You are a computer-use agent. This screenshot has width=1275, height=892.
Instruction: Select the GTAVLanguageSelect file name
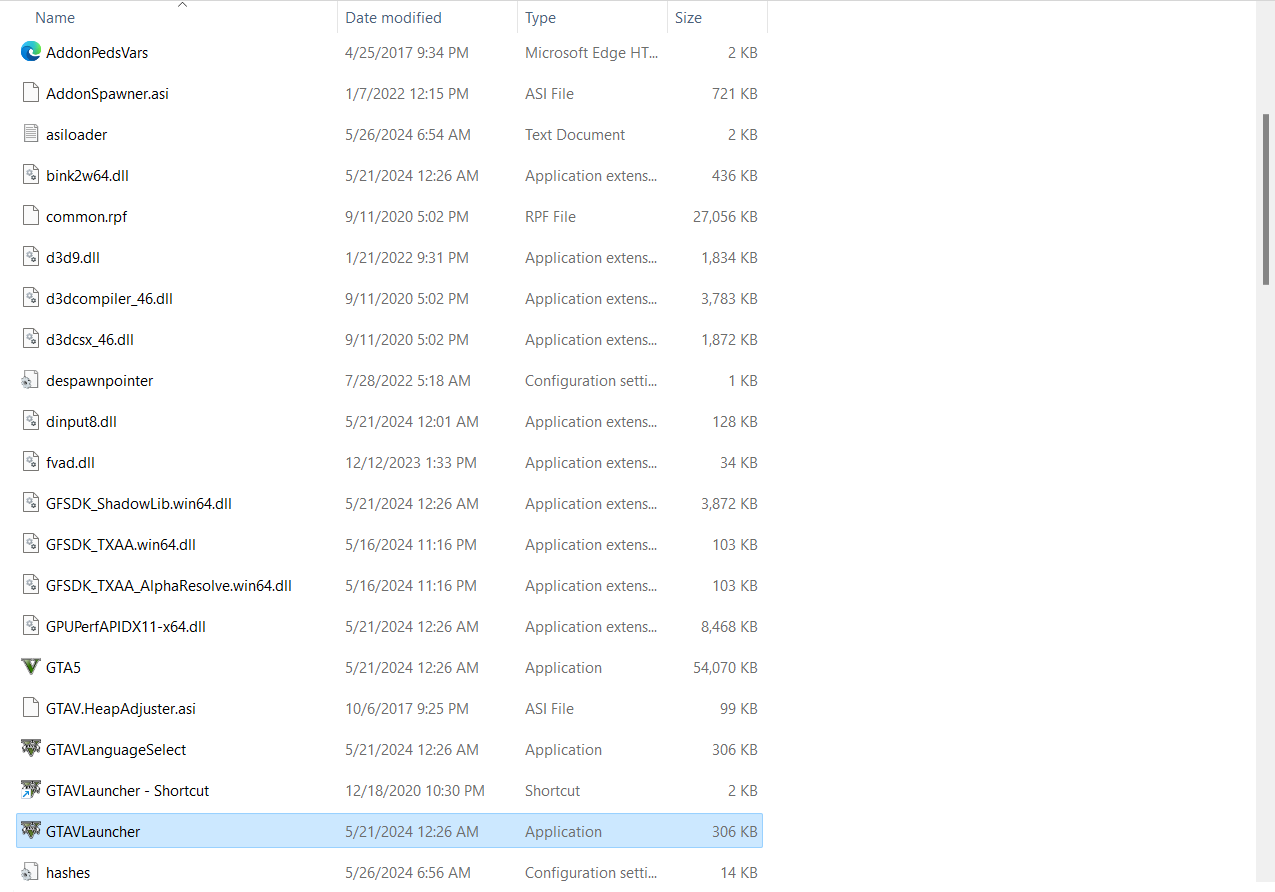tap(116, 749)
